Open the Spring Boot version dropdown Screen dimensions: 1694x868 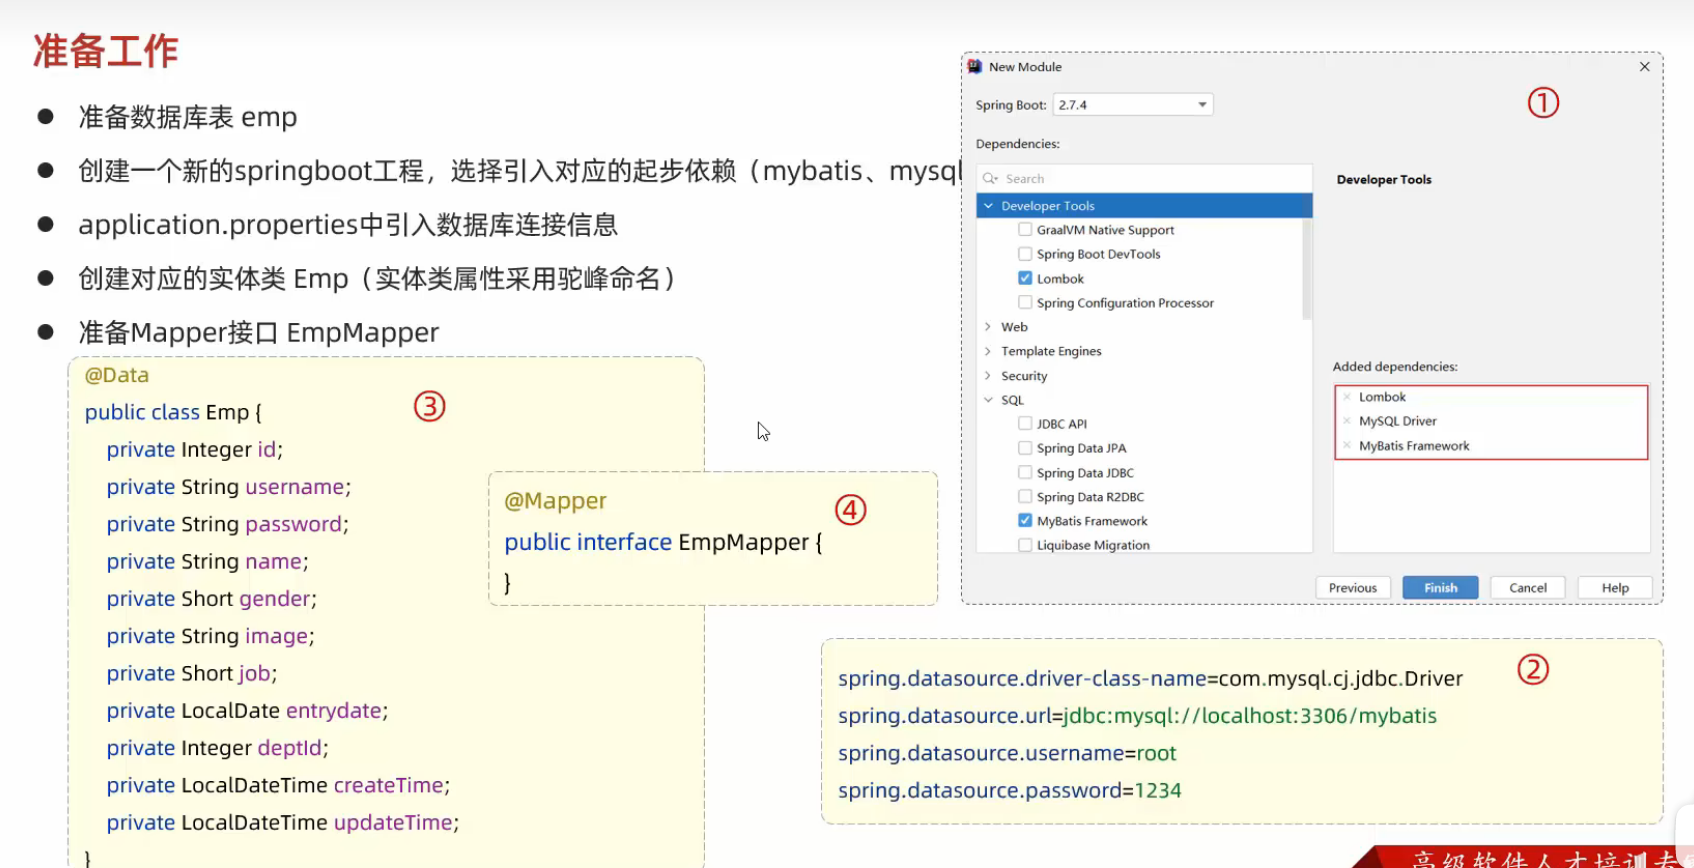[1201, 105]
